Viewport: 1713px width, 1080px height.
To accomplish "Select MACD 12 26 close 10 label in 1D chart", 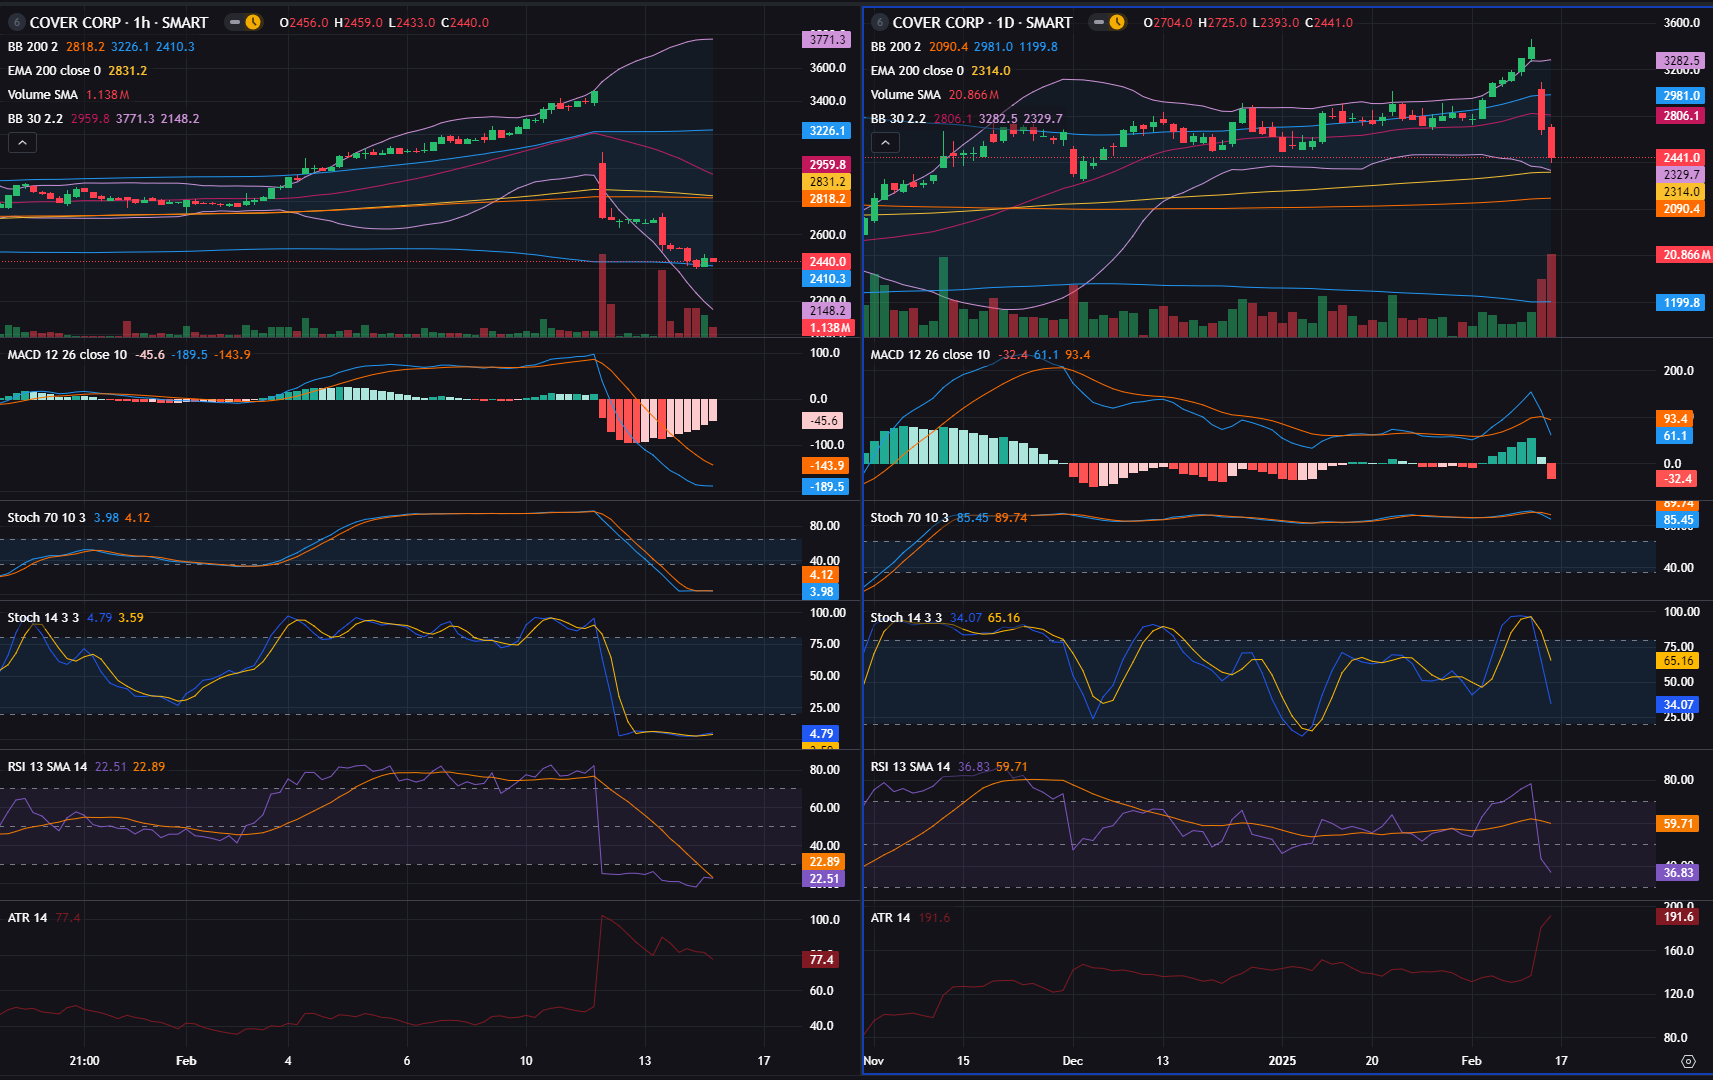I will click(930, 355).
